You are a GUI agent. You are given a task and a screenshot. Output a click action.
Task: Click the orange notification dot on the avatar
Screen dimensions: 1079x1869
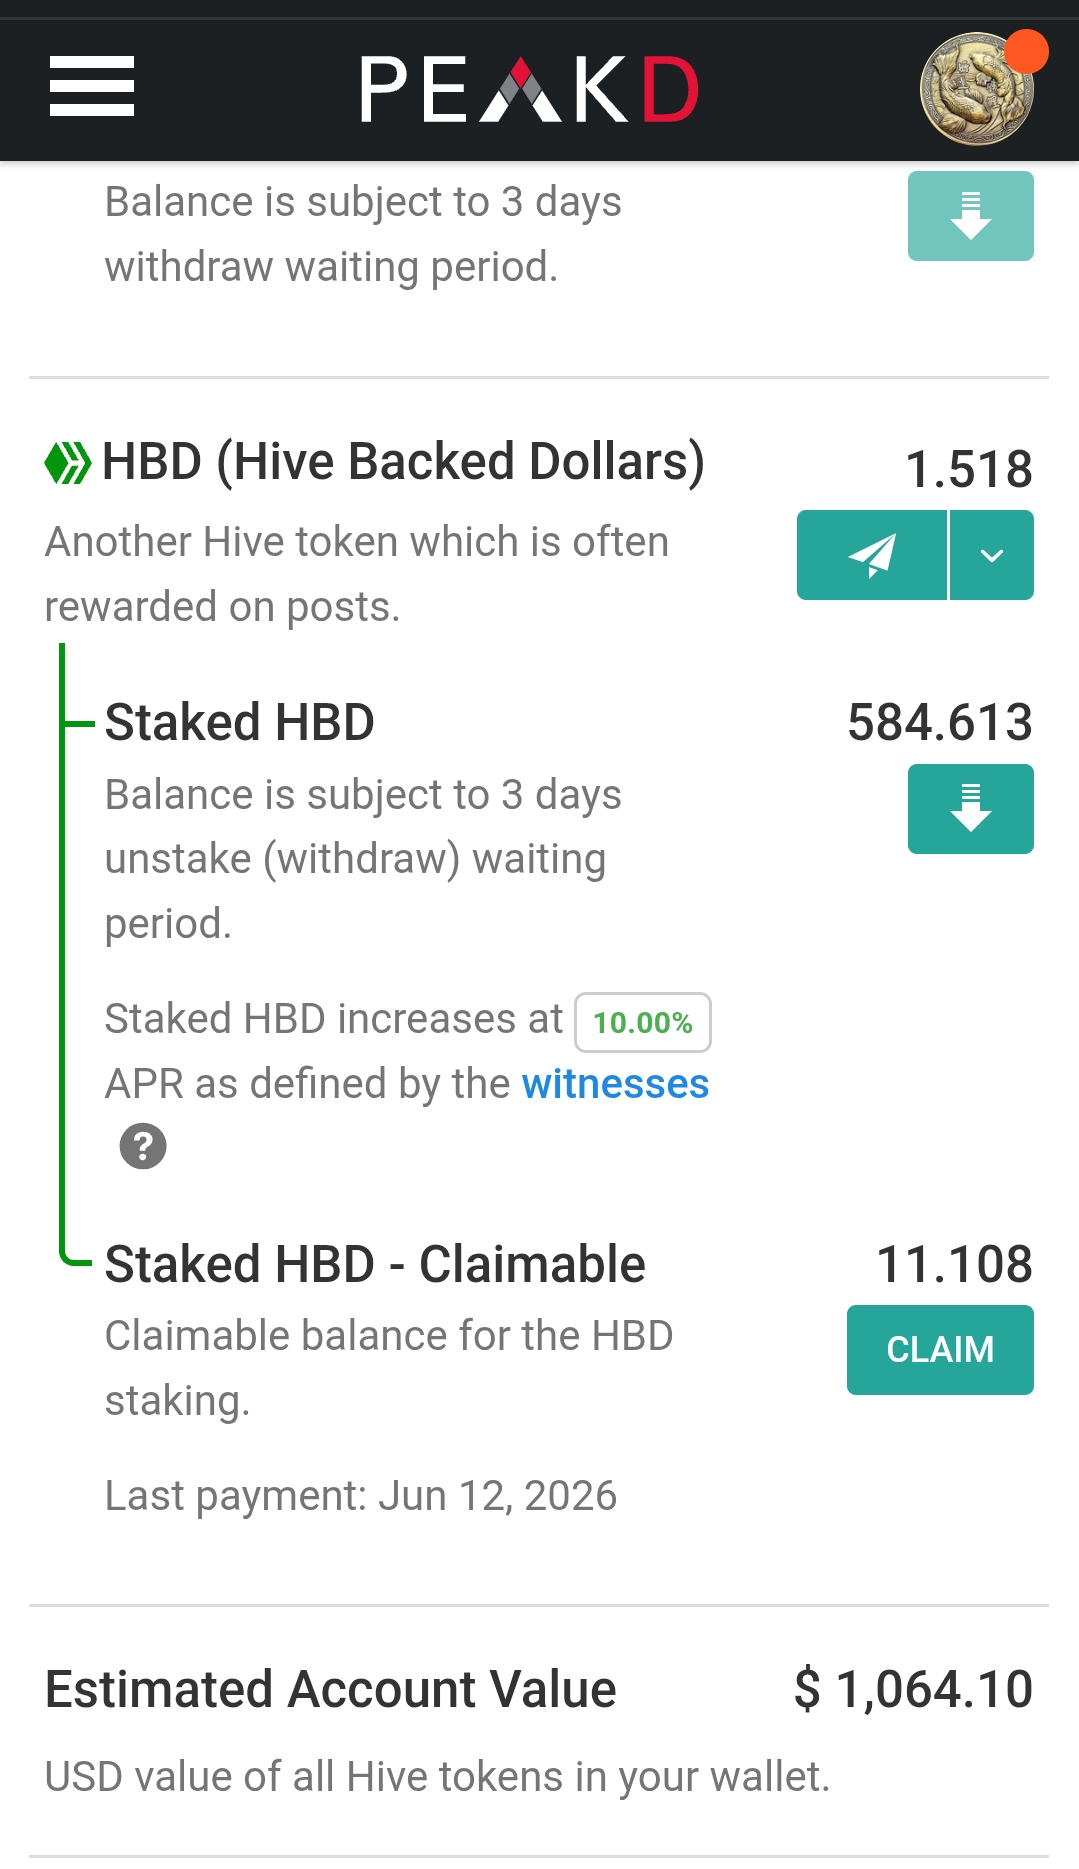click(1026, 52)
